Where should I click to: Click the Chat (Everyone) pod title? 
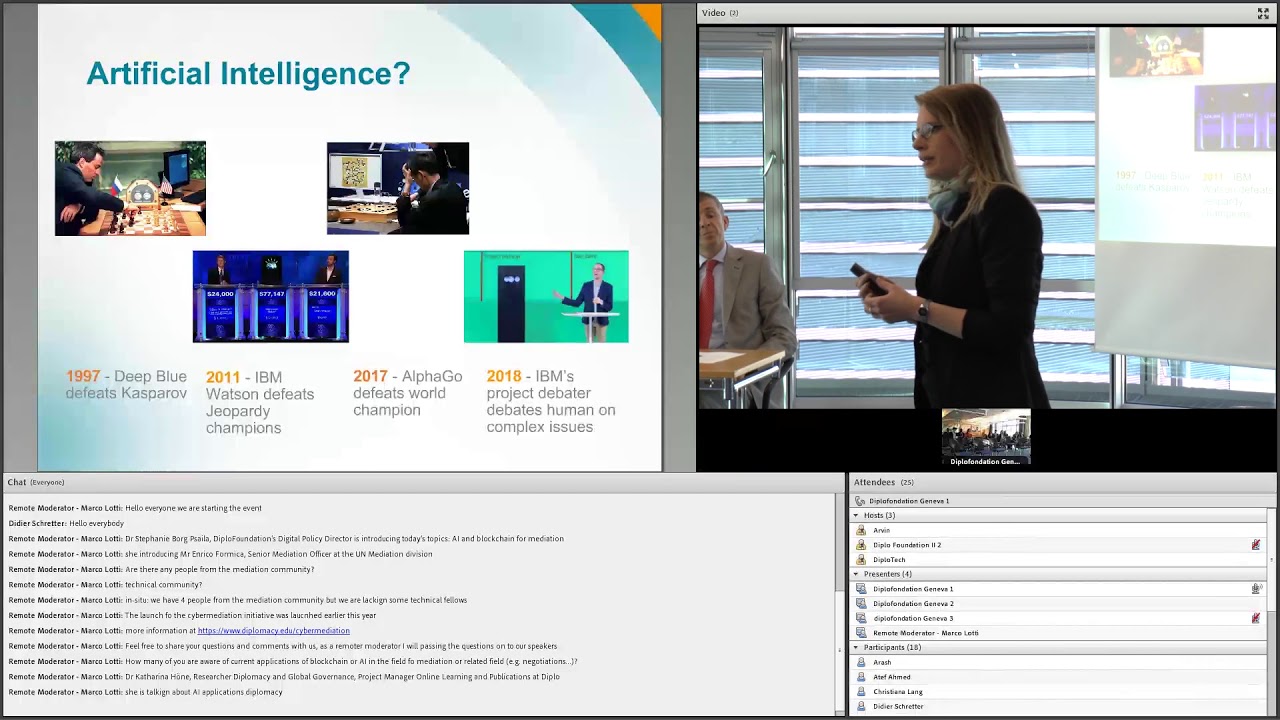(x=36, y=482)
